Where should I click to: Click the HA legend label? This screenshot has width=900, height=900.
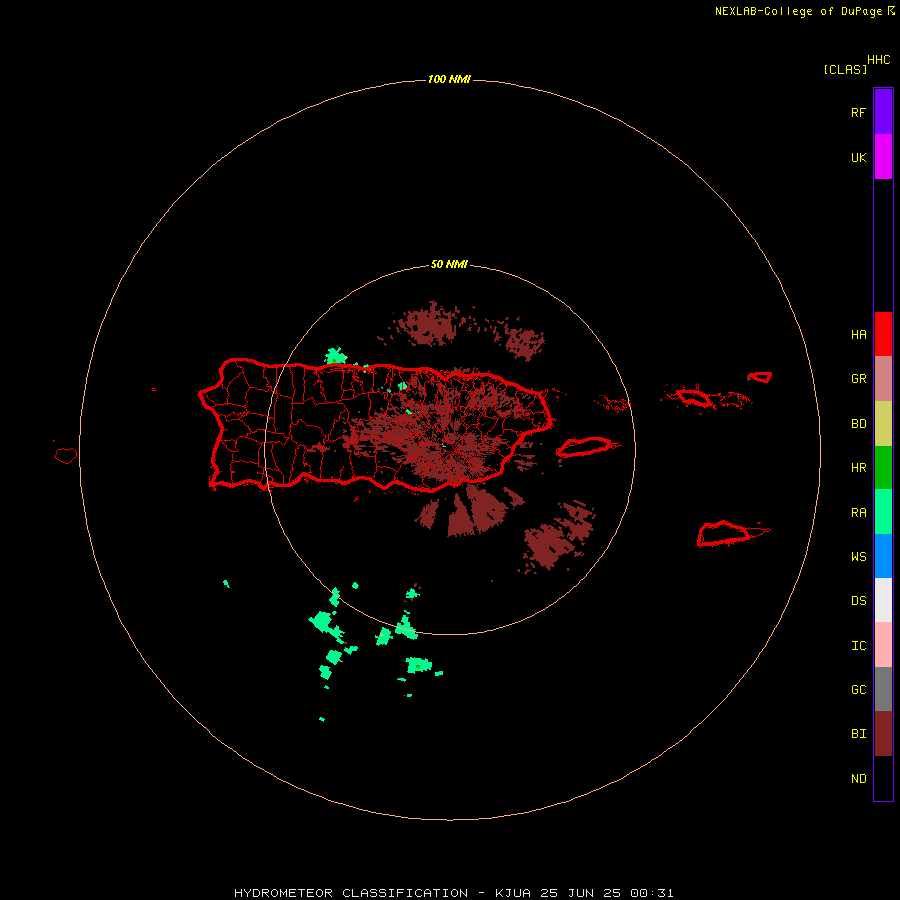click(x=858, y=335)
